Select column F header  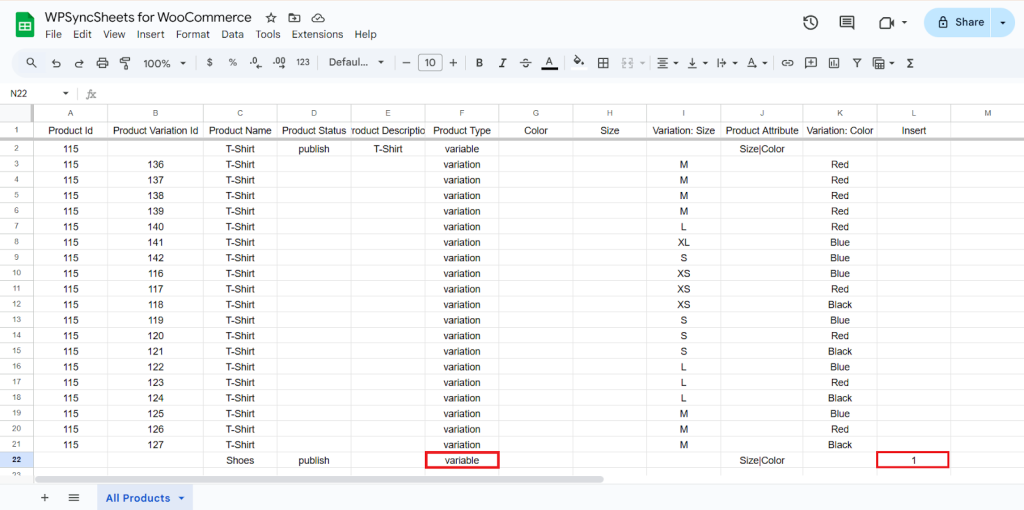tap(462, 113)
